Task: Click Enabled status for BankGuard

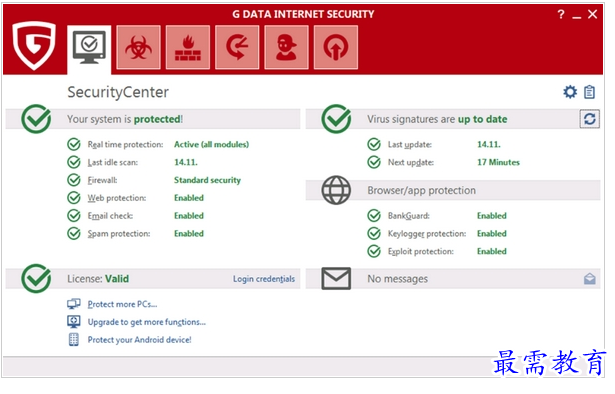Action: click(492, 216)
